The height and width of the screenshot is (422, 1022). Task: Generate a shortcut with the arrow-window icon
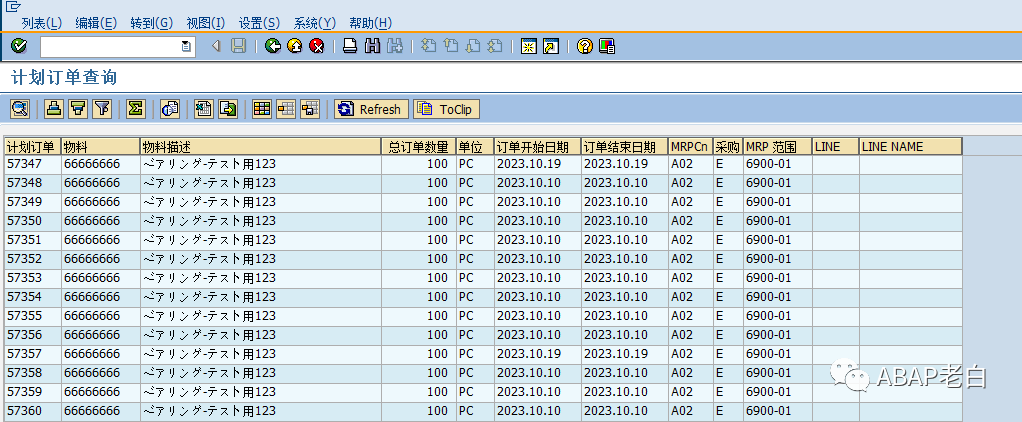click(x=551, y=46)
